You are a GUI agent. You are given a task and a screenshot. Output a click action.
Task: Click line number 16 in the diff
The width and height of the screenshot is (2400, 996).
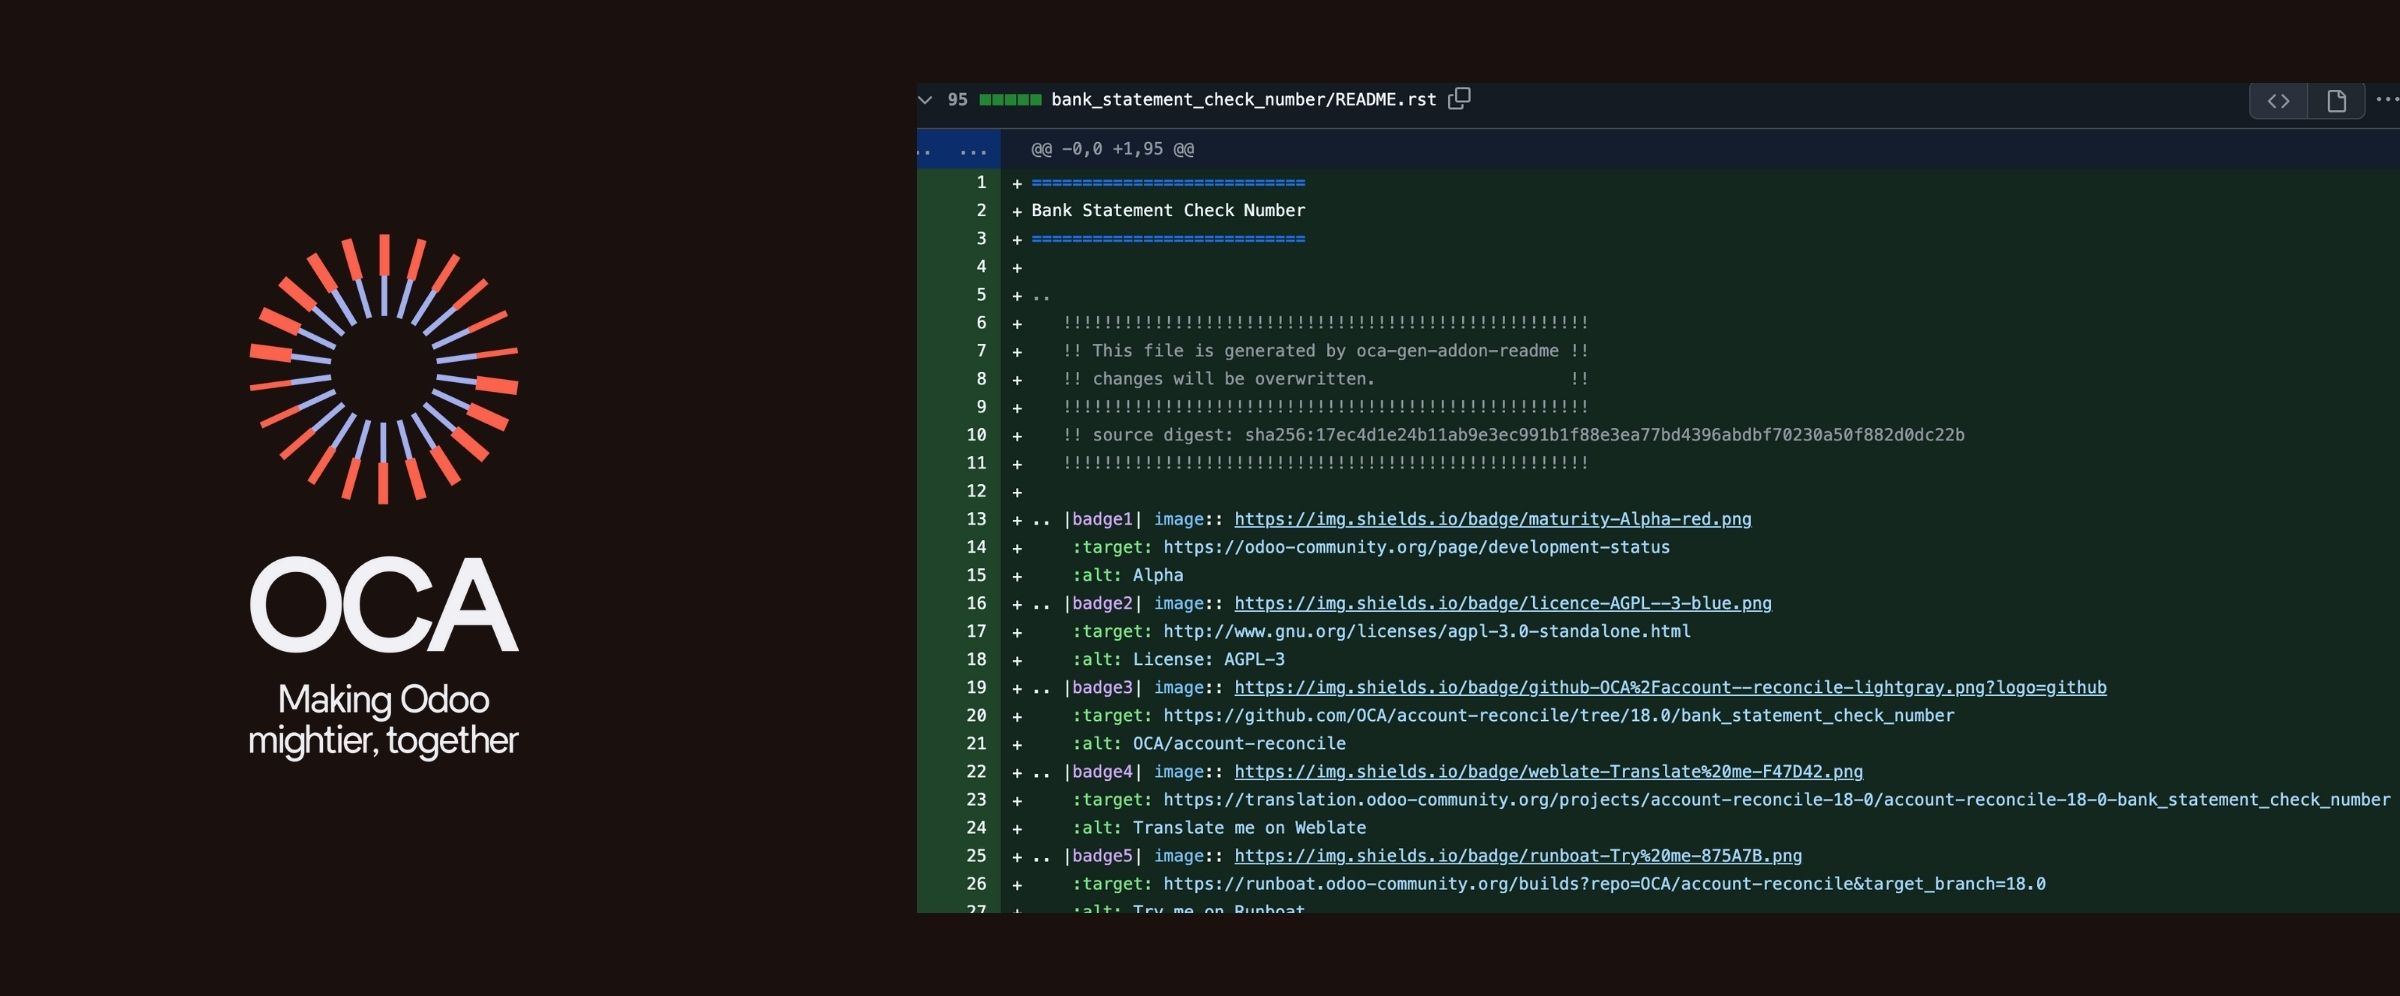pyautogui.click(x=976, y=603)
